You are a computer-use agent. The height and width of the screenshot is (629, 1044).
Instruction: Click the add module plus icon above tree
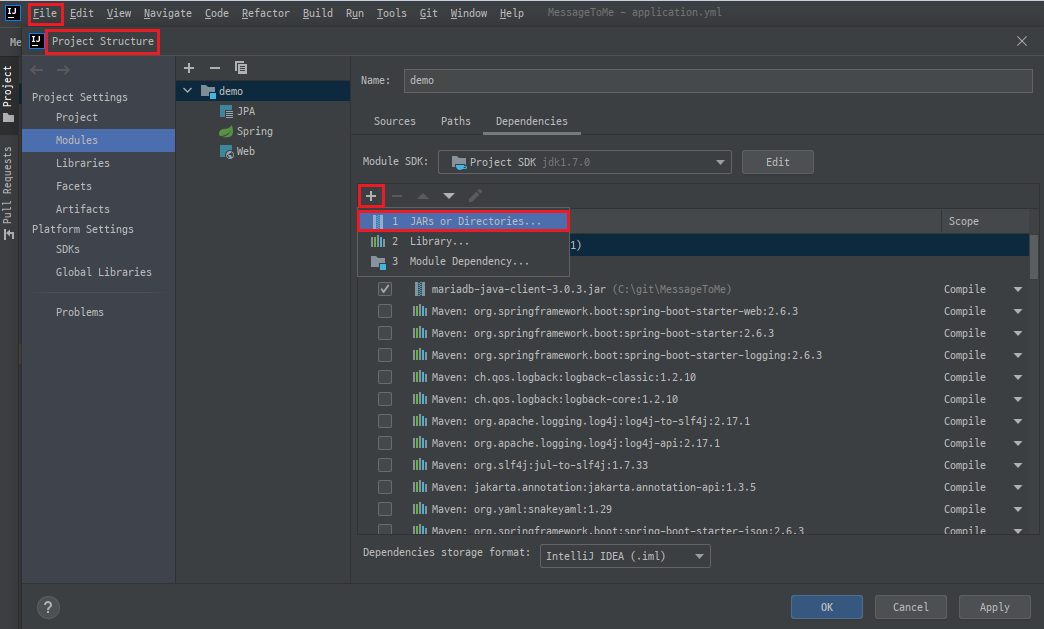(189, 67)
